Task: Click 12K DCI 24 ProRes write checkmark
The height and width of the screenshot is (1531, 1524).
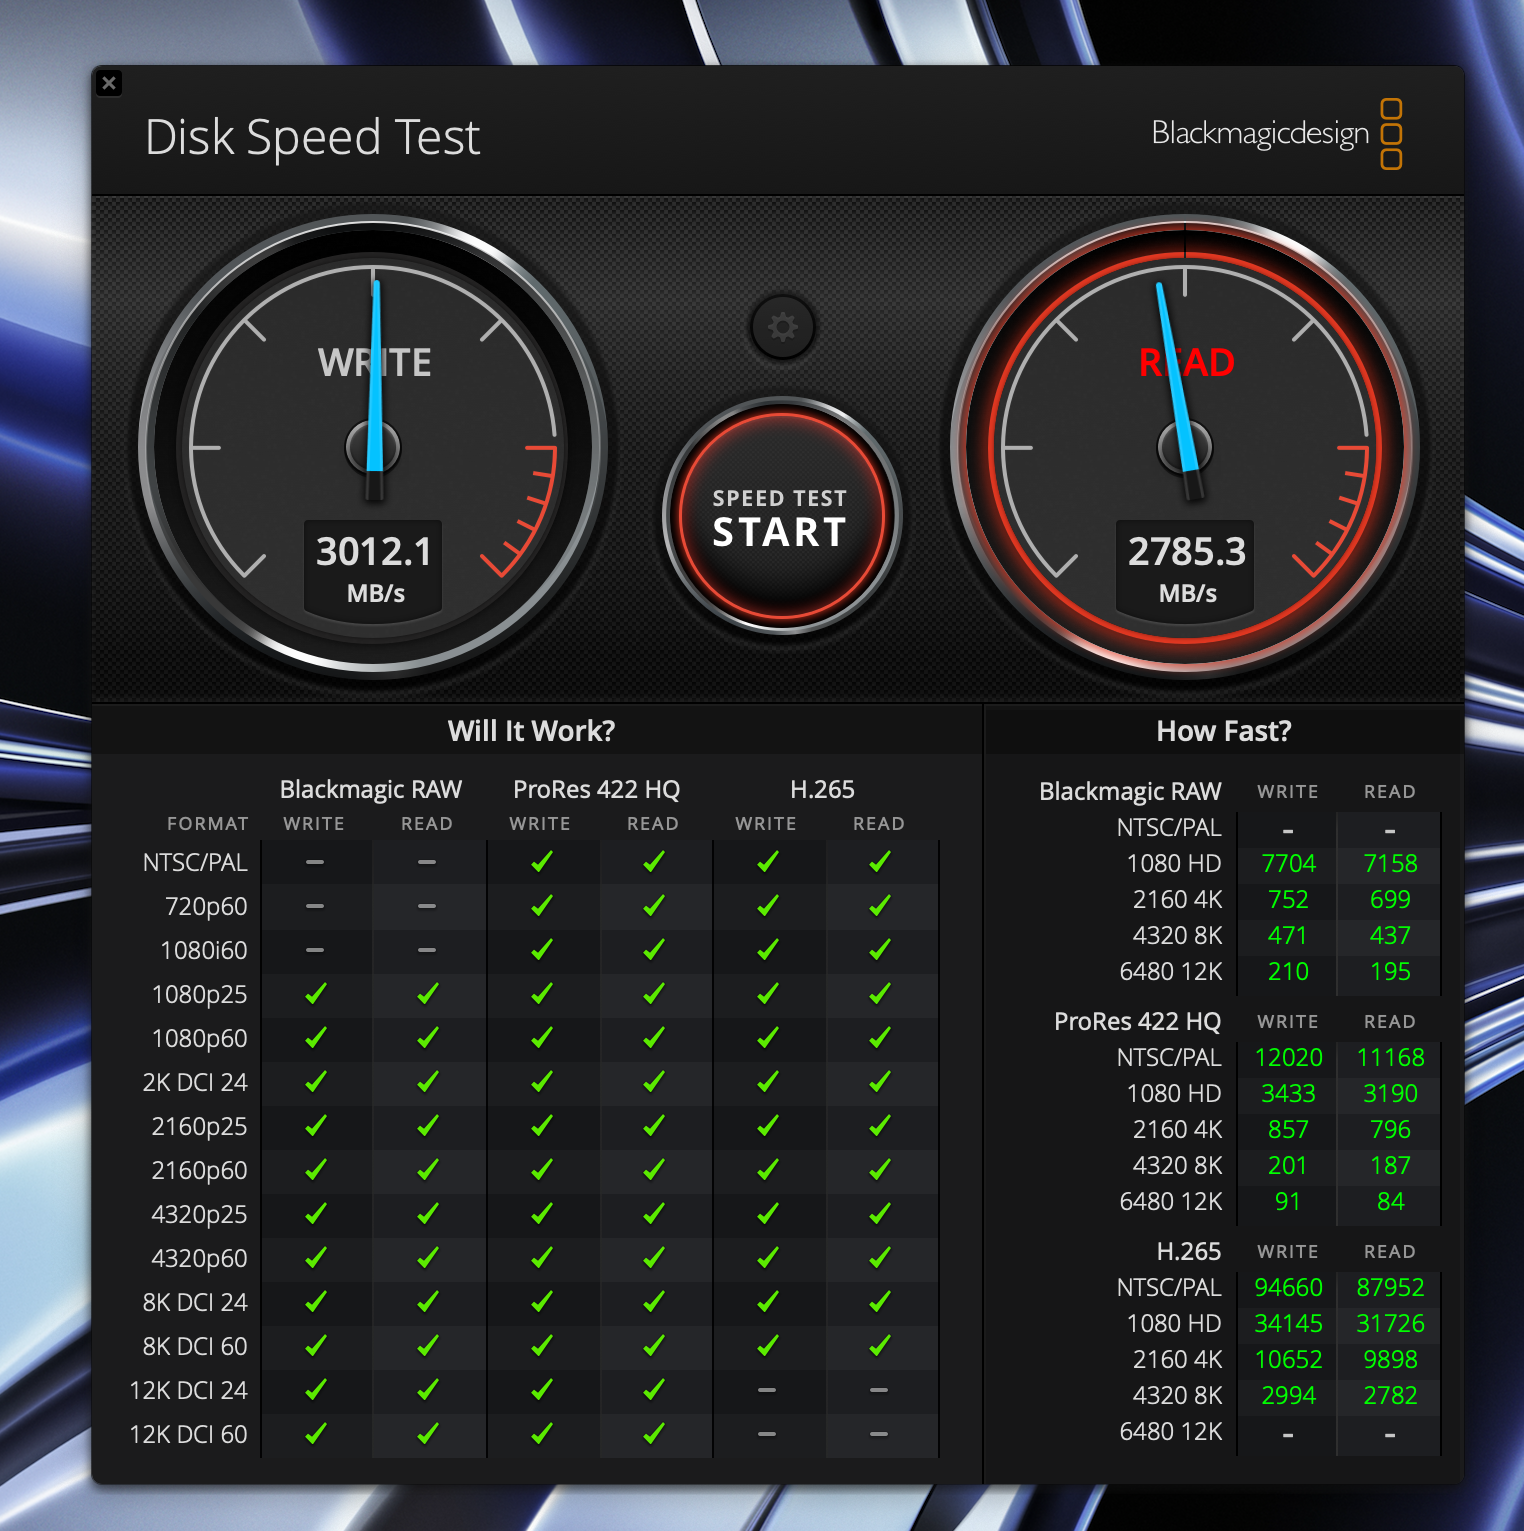Action: [x=542, y=1390]
